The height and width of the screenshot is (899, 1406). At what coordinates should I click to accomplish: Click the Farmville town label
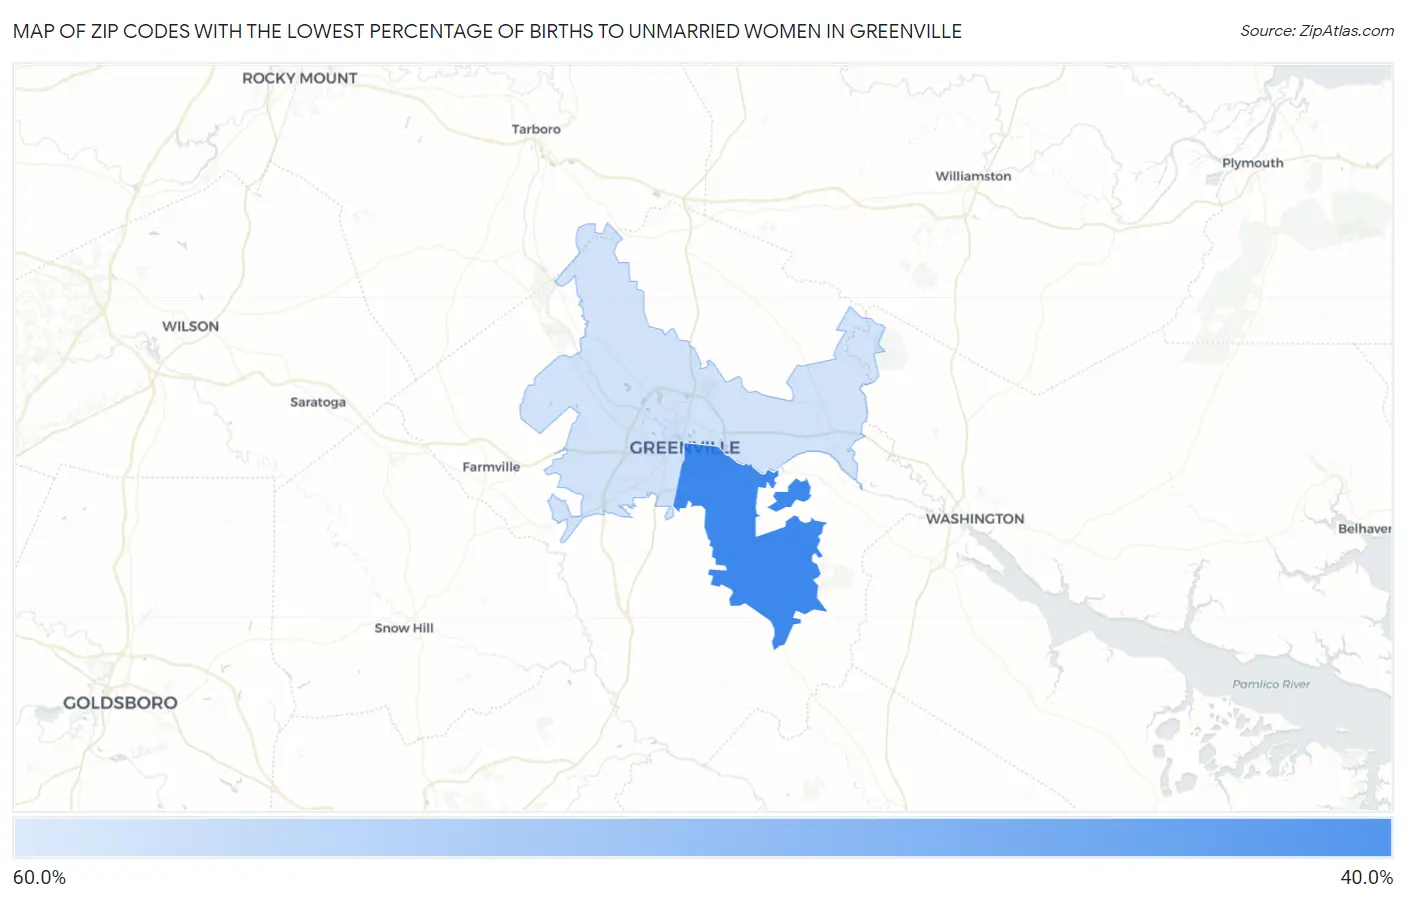point(491,467)
